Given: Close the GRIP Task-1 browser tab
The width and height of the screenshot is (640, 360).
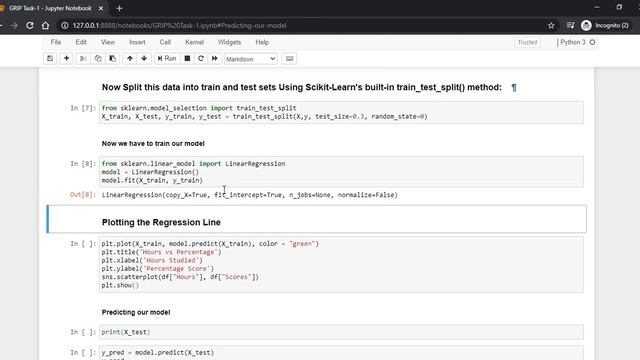Looking at the screenshot, I should pyautogui.click(x=101, y=8).
